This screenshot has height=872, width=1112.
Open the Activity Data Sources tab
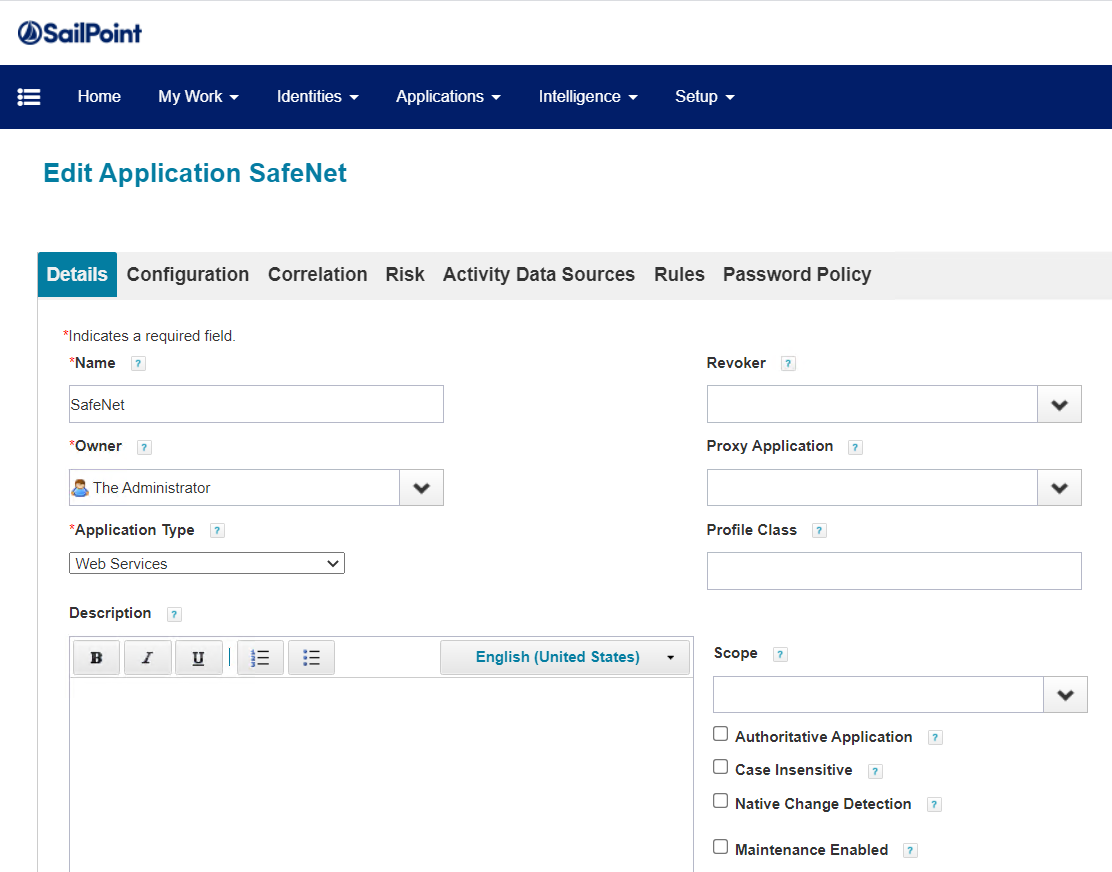click(539, 274)
